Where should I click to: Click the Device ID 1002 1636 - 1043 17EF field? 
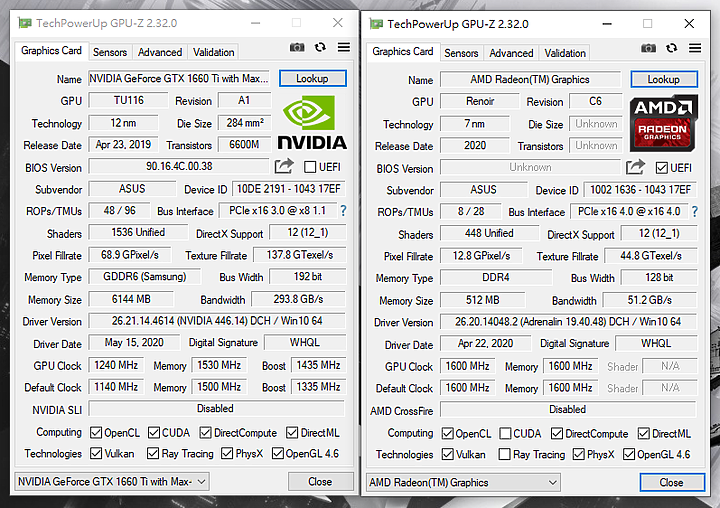pyautogui.click(x=640, y=190)
